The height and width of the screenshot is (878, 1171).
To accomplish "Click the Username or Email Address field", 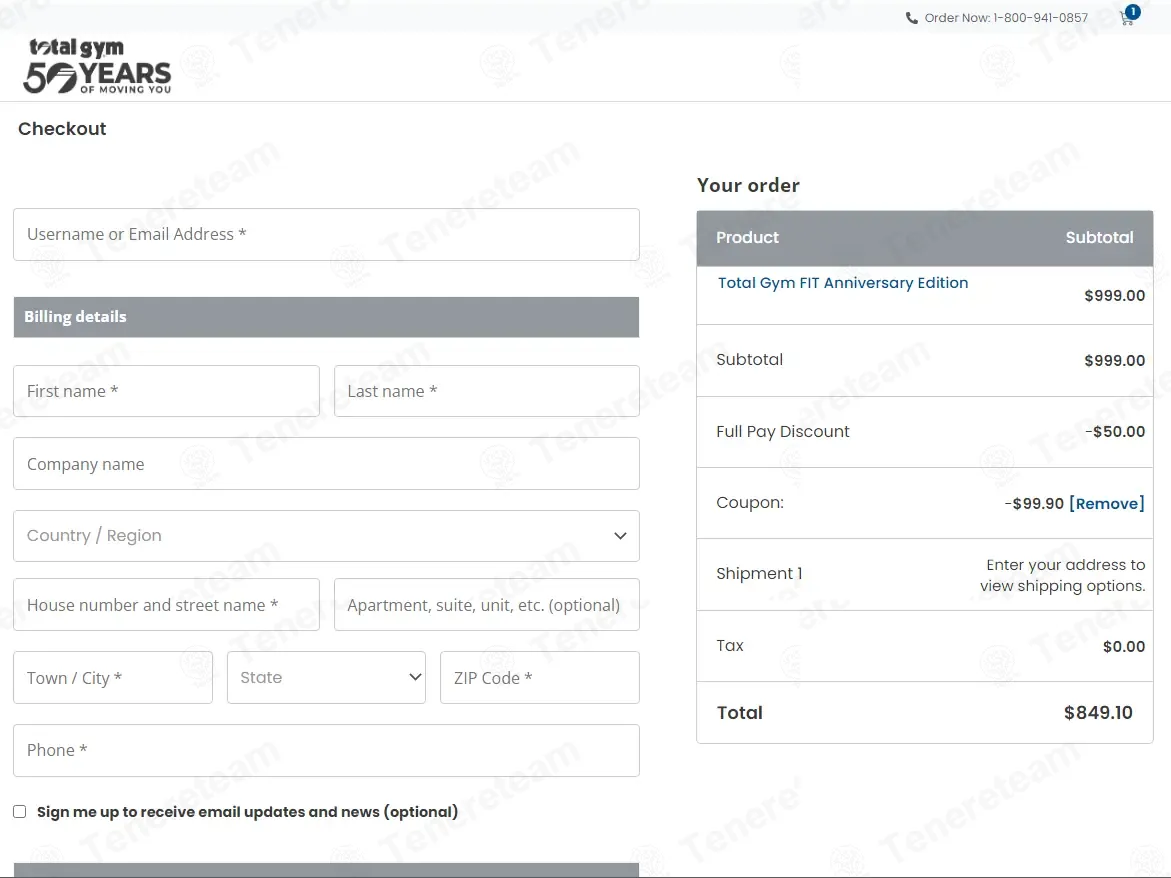I will point(326,234).
